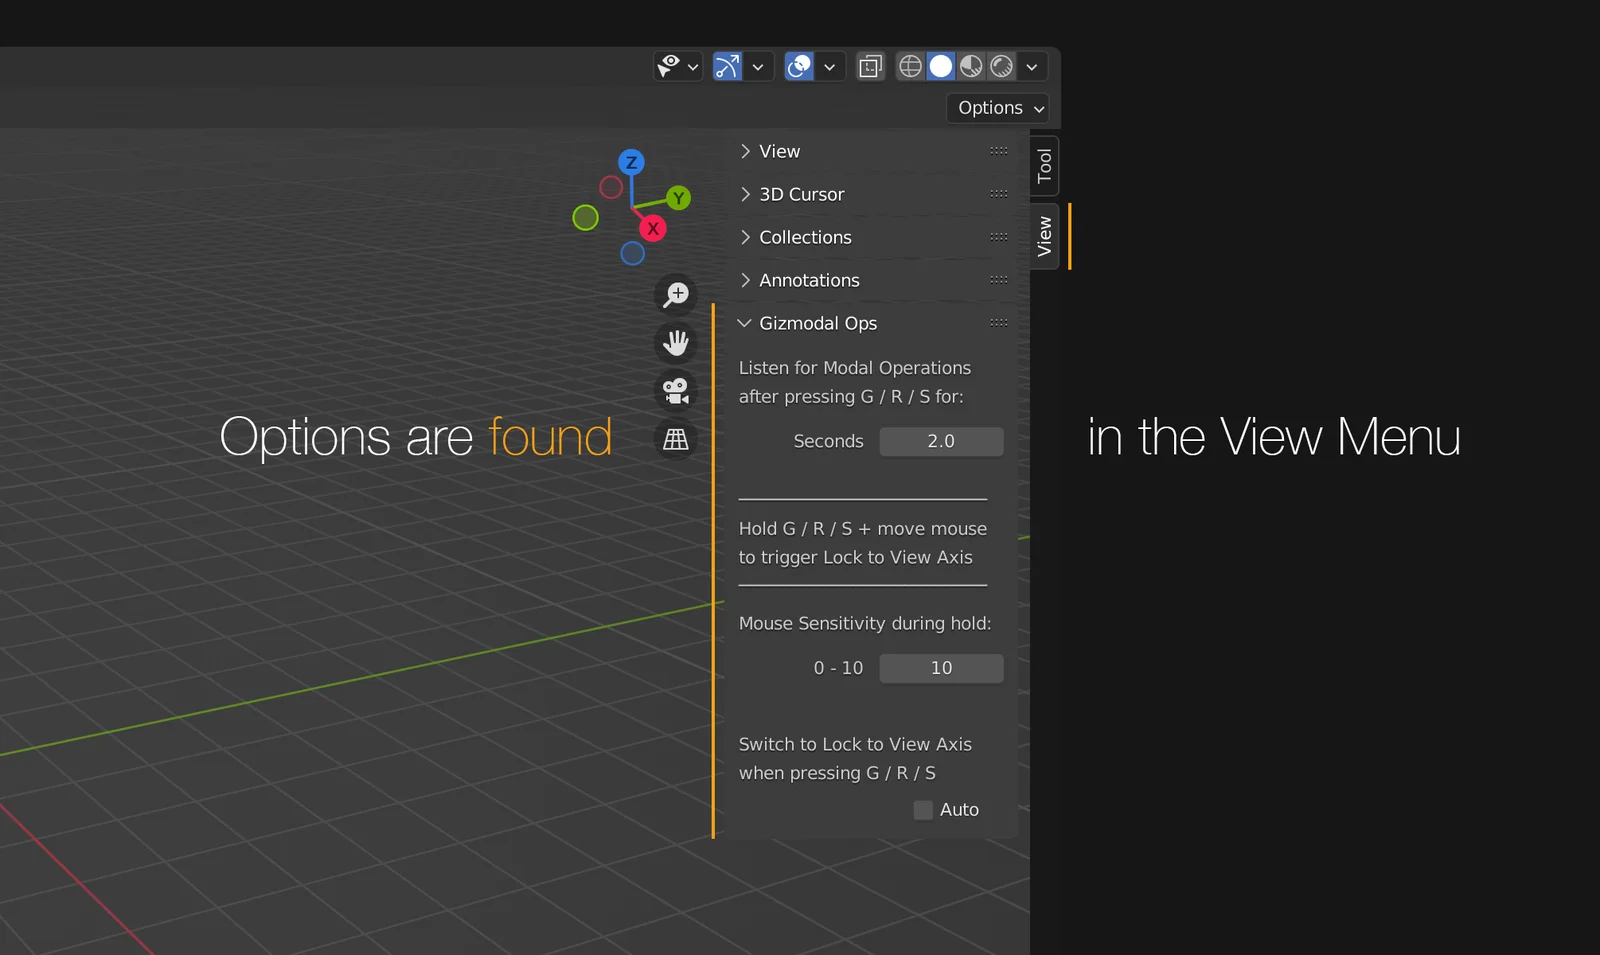This screenshot has width=1600, height=955.
Task: Click the zoom magnifier navigation icon
Action: (x=676, y=294)
